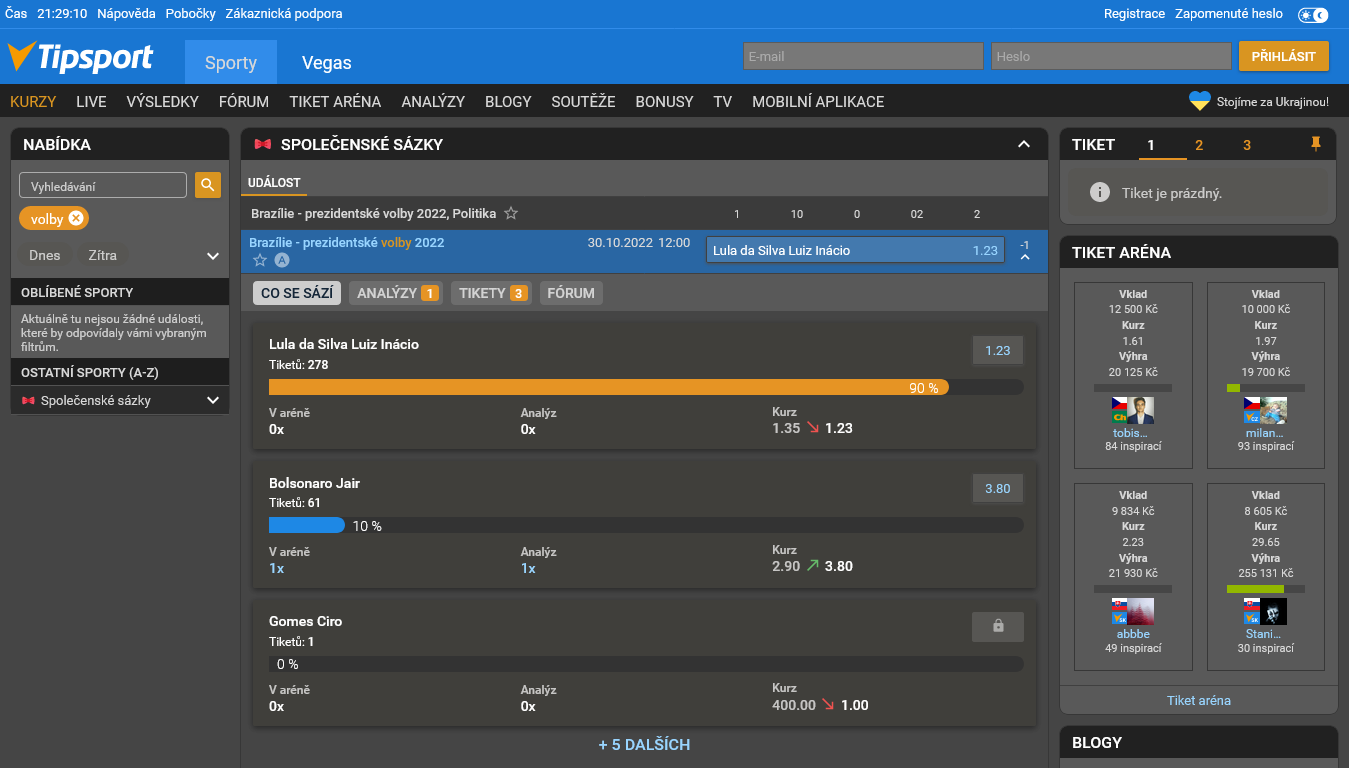The height and width of the screenshot is (768, 1349).
Task: Toggle the dark mode switch
Action: click(x=1313, y=14)
